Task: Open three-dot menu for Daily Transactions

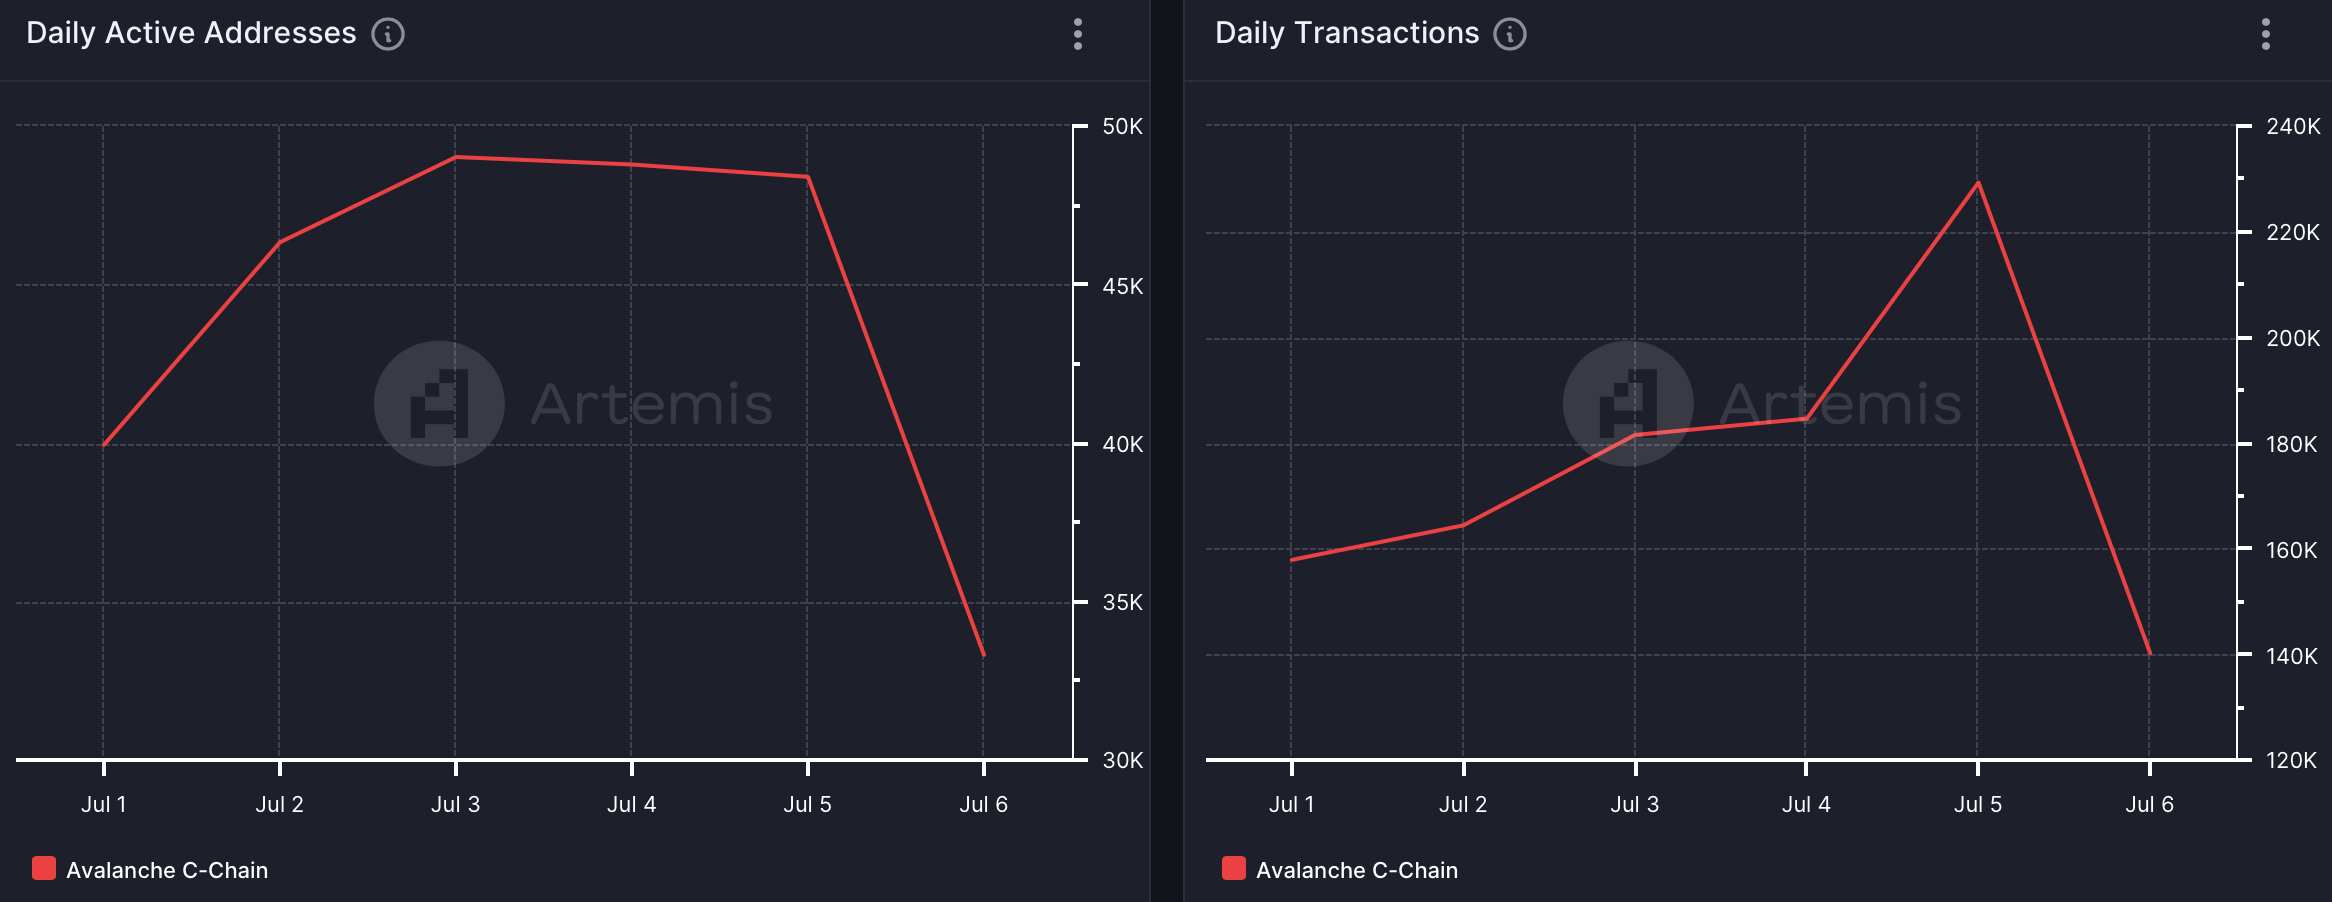Action: [x=2266, y=34]
